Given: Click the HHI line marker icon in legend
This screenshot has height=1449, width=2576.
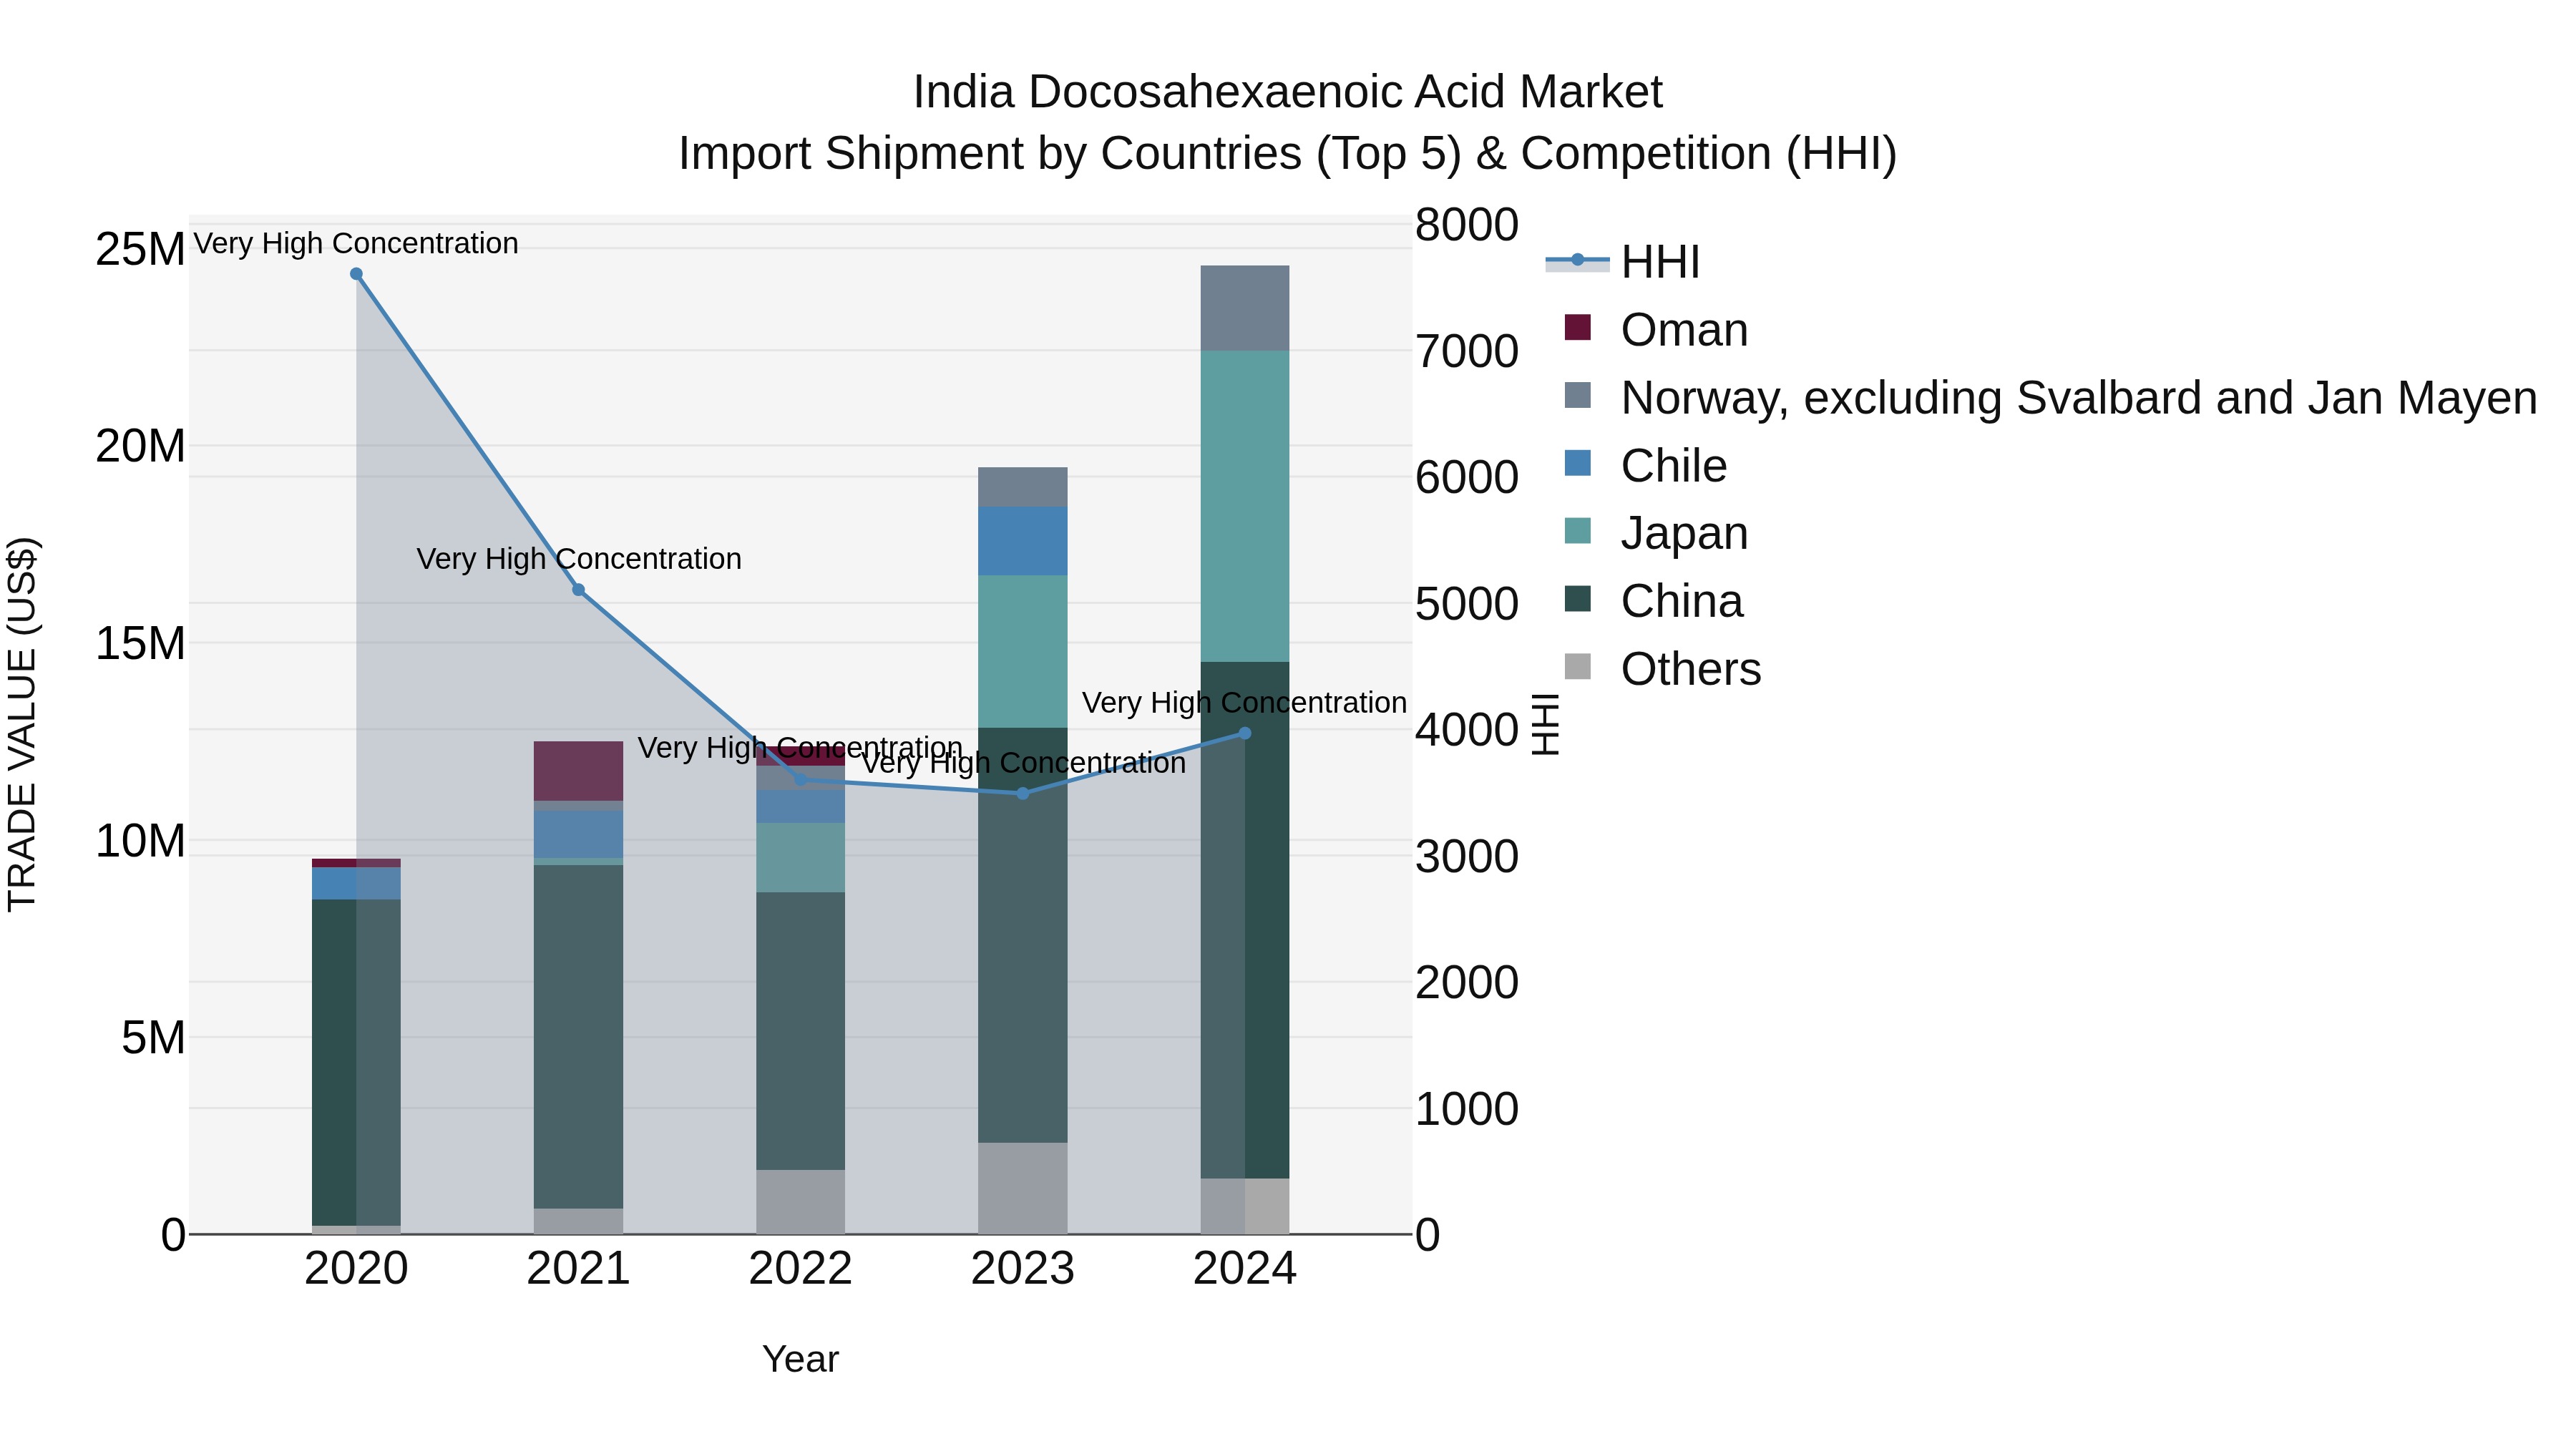Looking at the screenshot, I should click(x=1577, y=260).
